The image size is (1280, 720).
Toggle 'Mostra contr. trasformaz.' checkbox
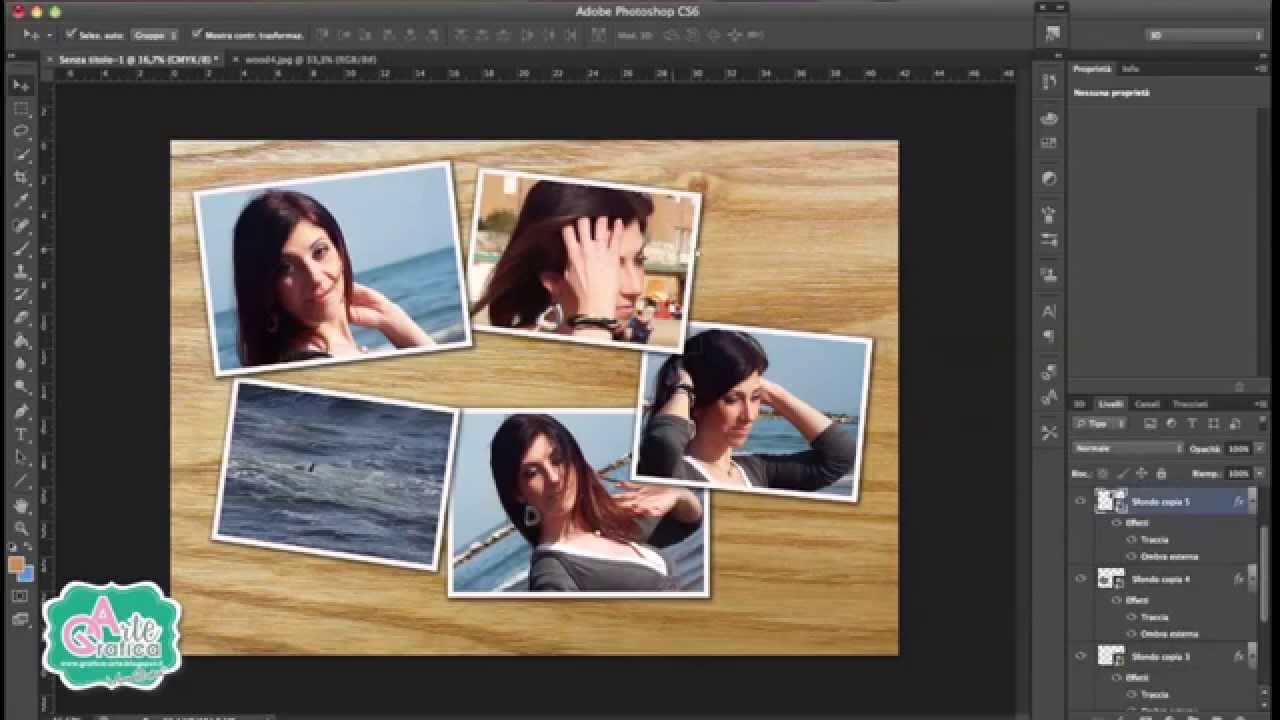[x=197, y=34]
